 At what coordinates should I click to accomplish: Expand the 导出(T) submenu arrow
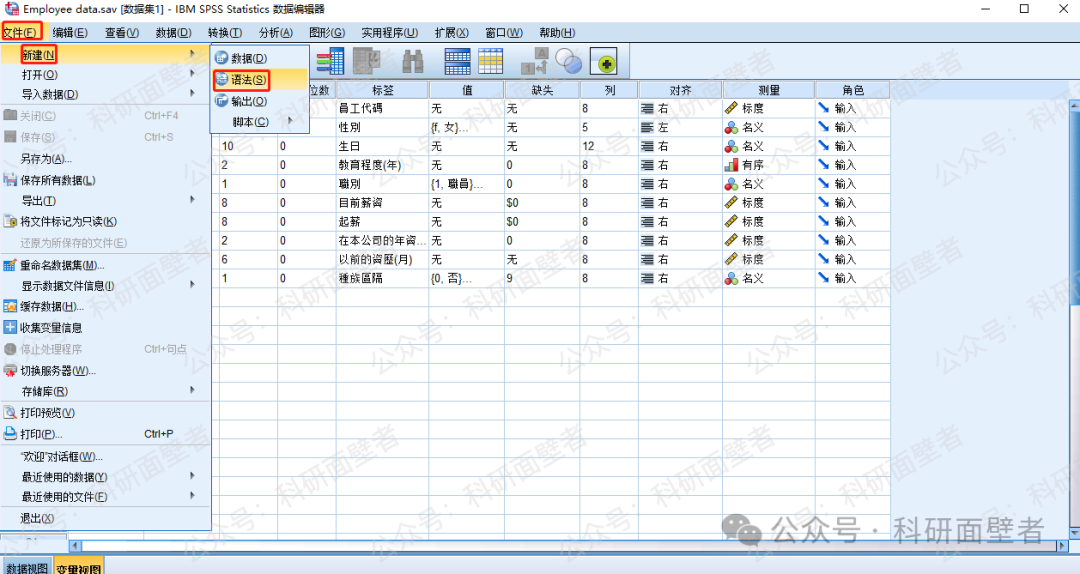click(x=192, y=200)
